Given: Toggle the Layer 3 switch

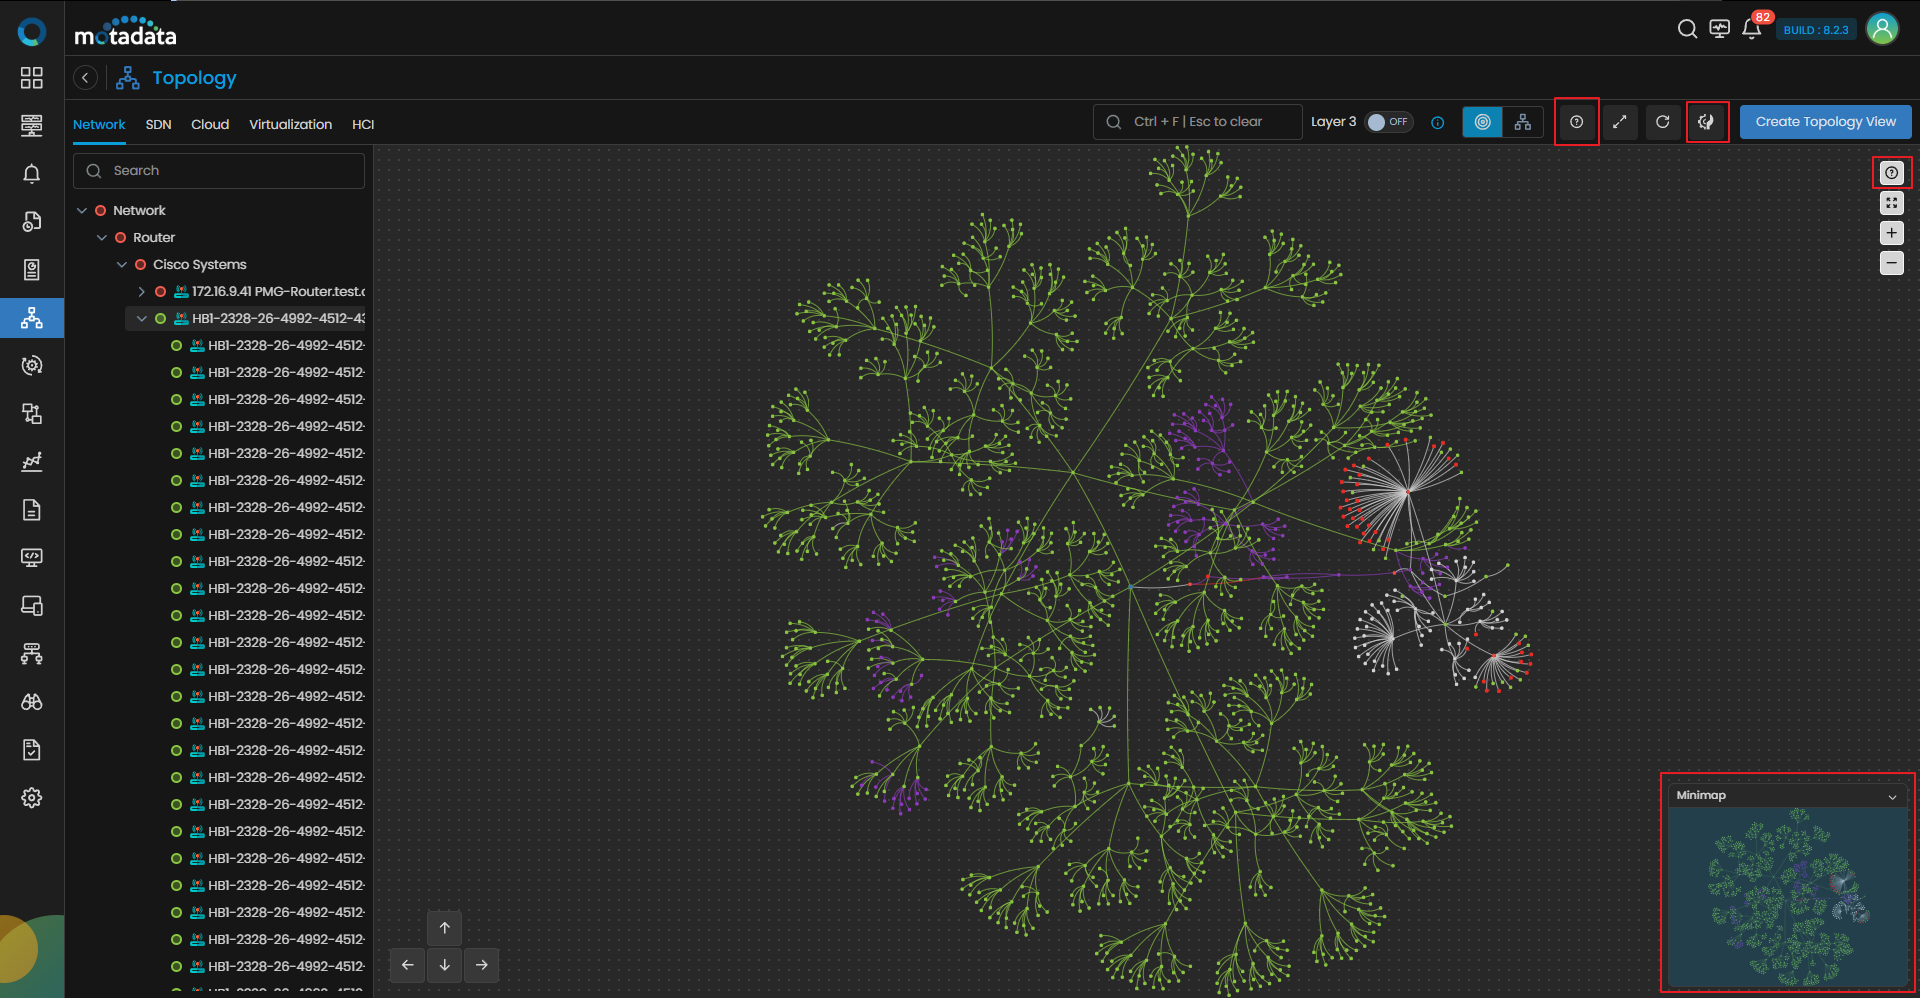Looking at the screenshot, I should (1389, 122).
